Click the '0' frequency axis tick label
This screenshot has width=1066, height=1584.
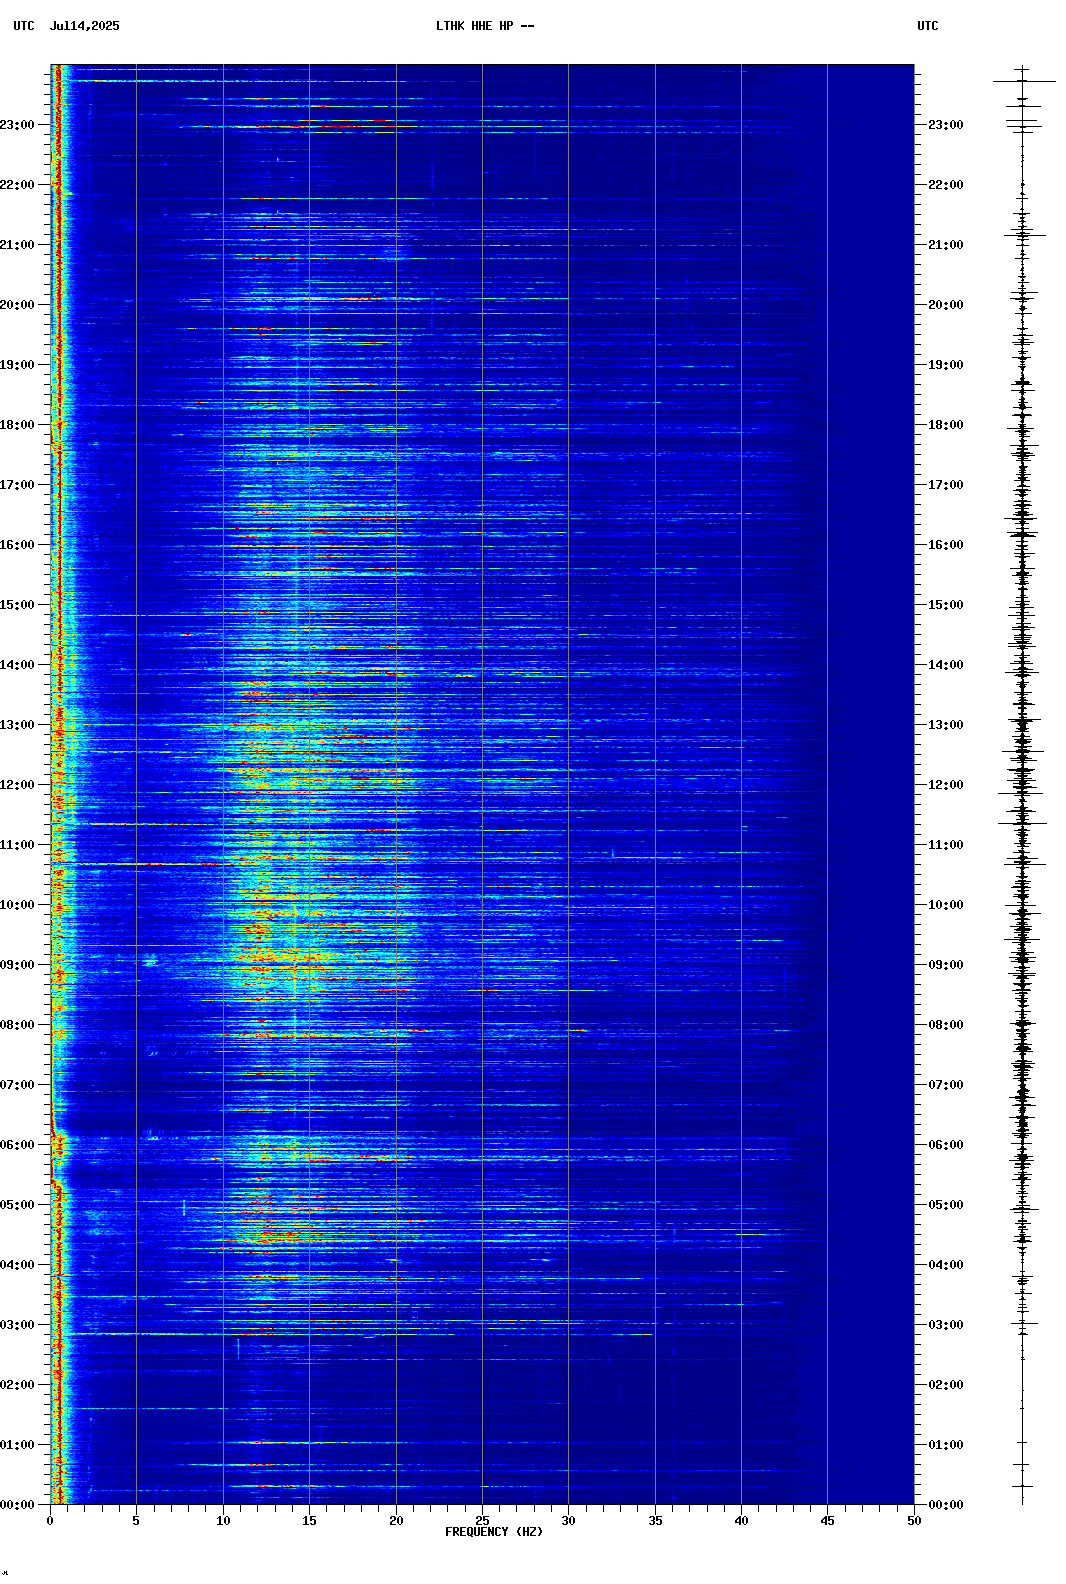click(x=50, y=1521)
